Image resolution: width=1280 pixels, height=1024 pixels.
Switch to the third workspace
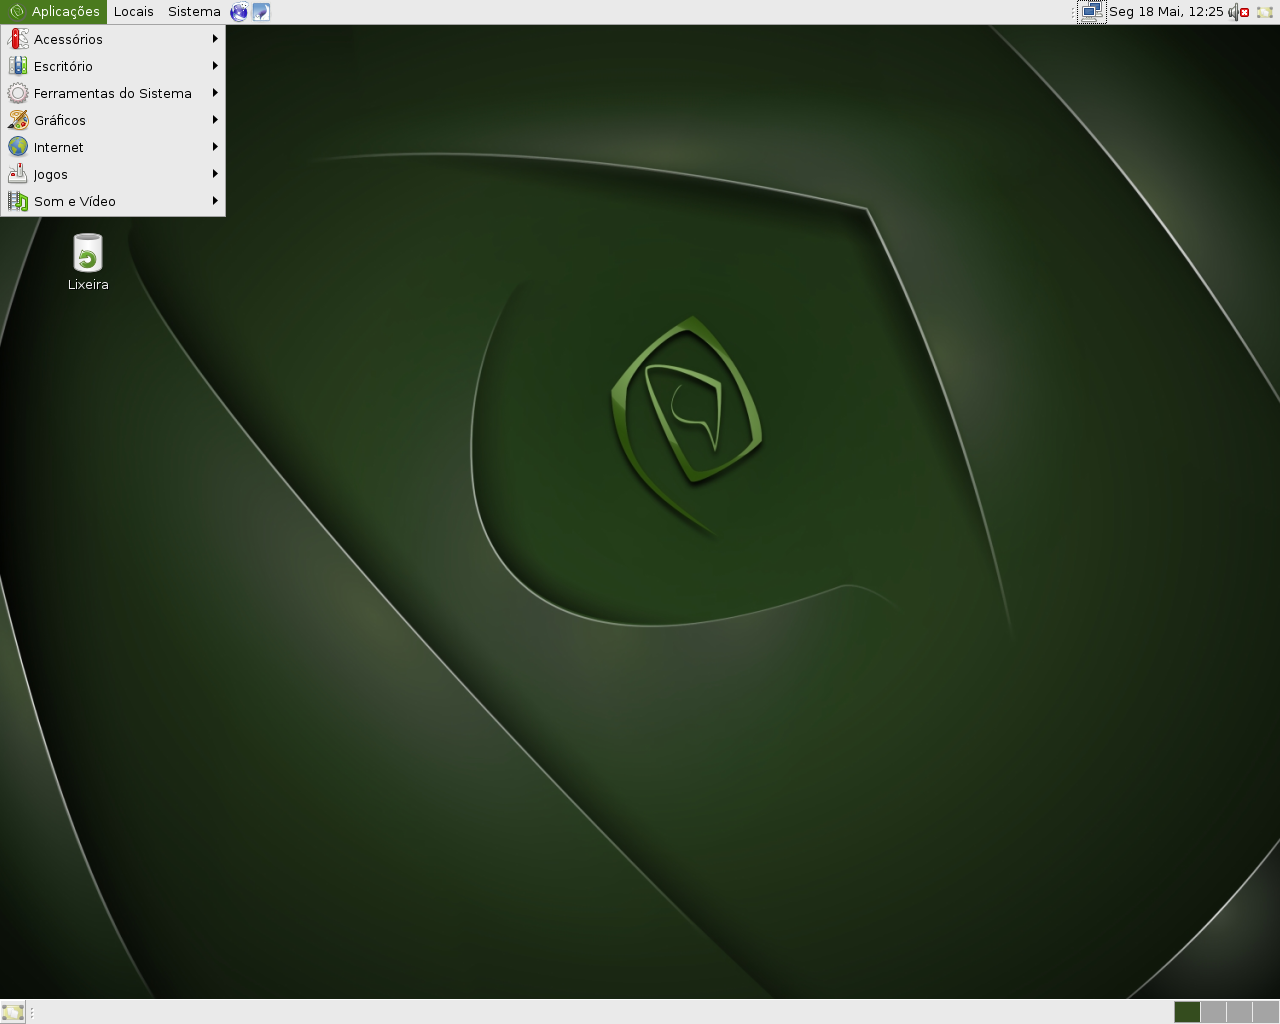1239,1012
